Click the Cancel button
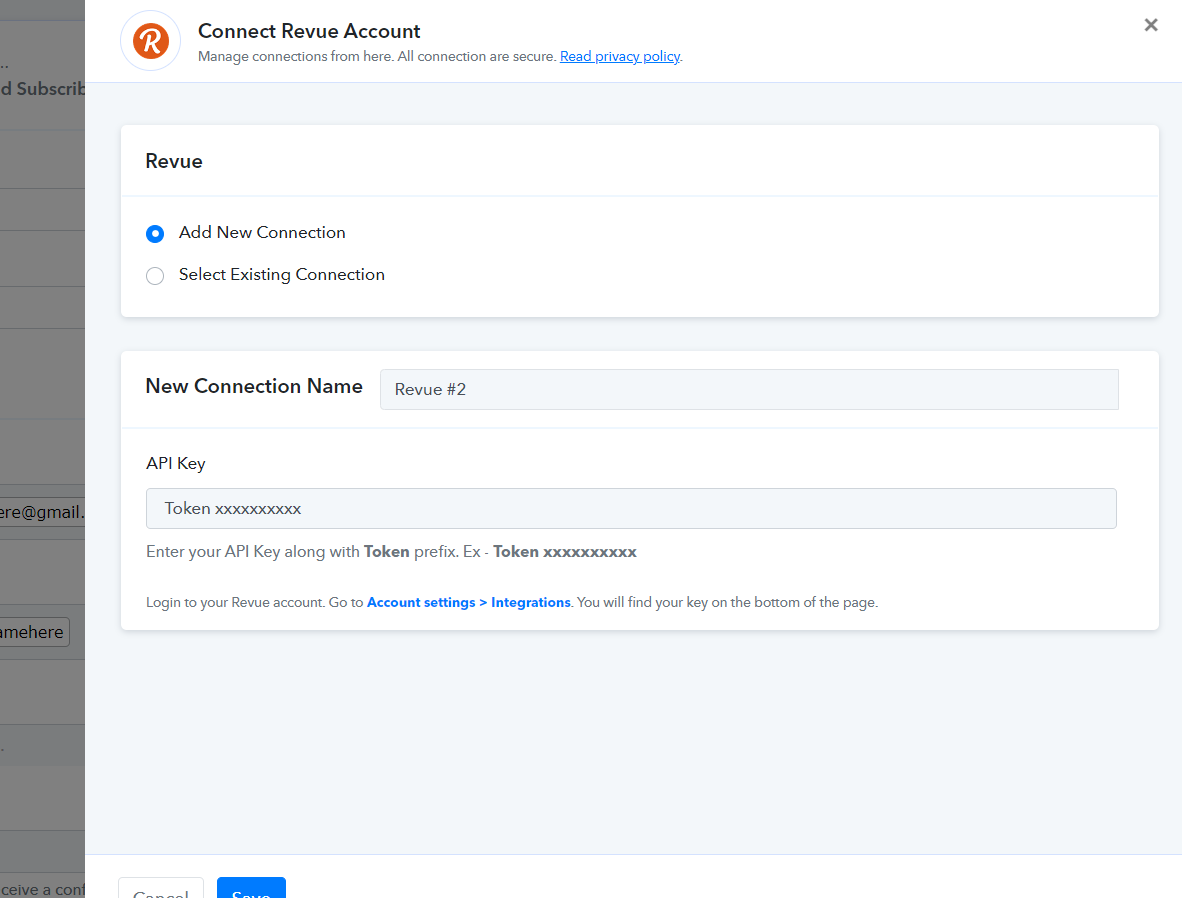This screenshot has width=1182, height=898. coord(161,888)
